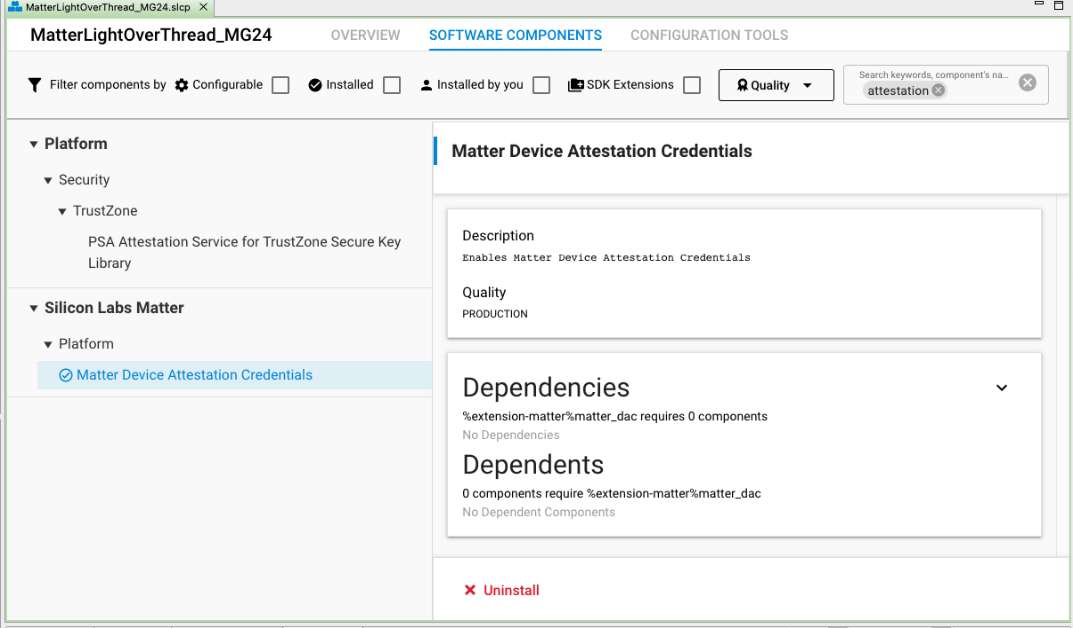Viewport: 1073px width, 628px height.
Task: Open the CONFIGURATION TOOLS tab
Action: coord(709,35)
